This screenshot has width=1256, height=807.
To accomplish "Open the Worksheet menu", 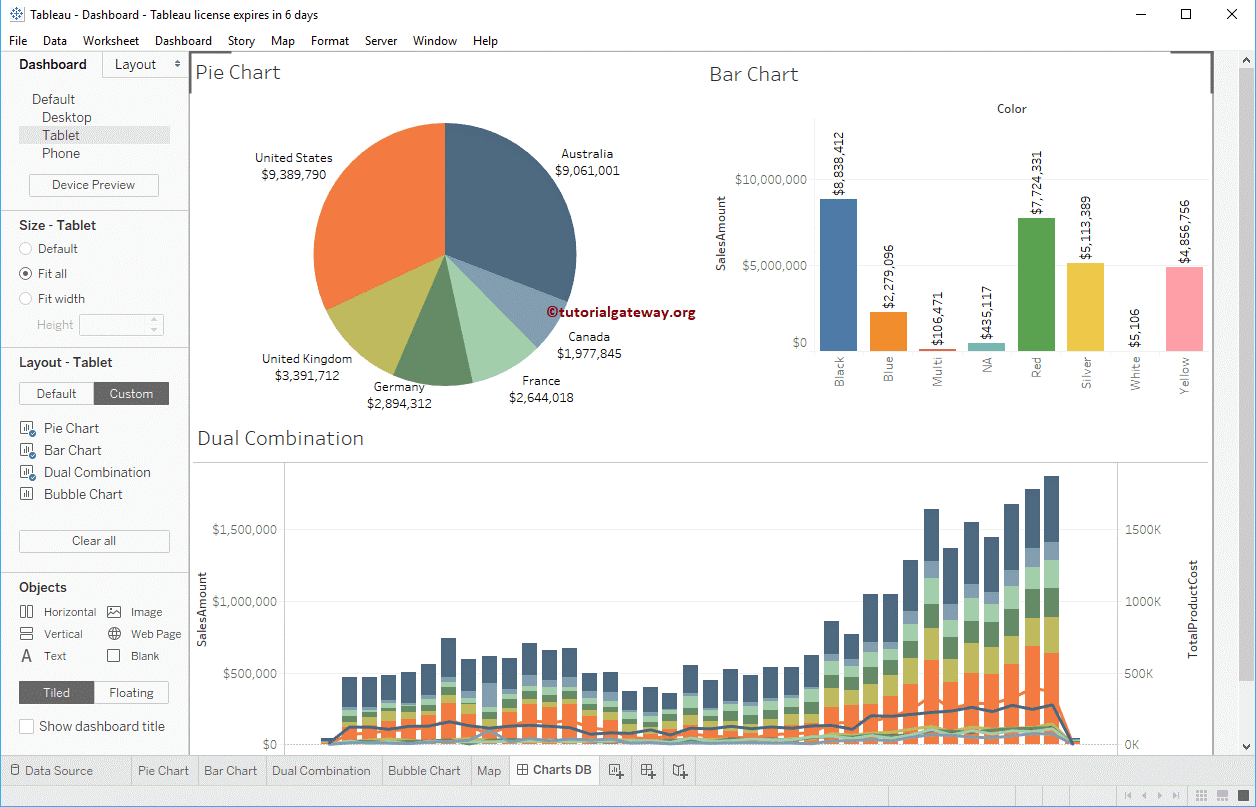I will (x=110, y=41).
